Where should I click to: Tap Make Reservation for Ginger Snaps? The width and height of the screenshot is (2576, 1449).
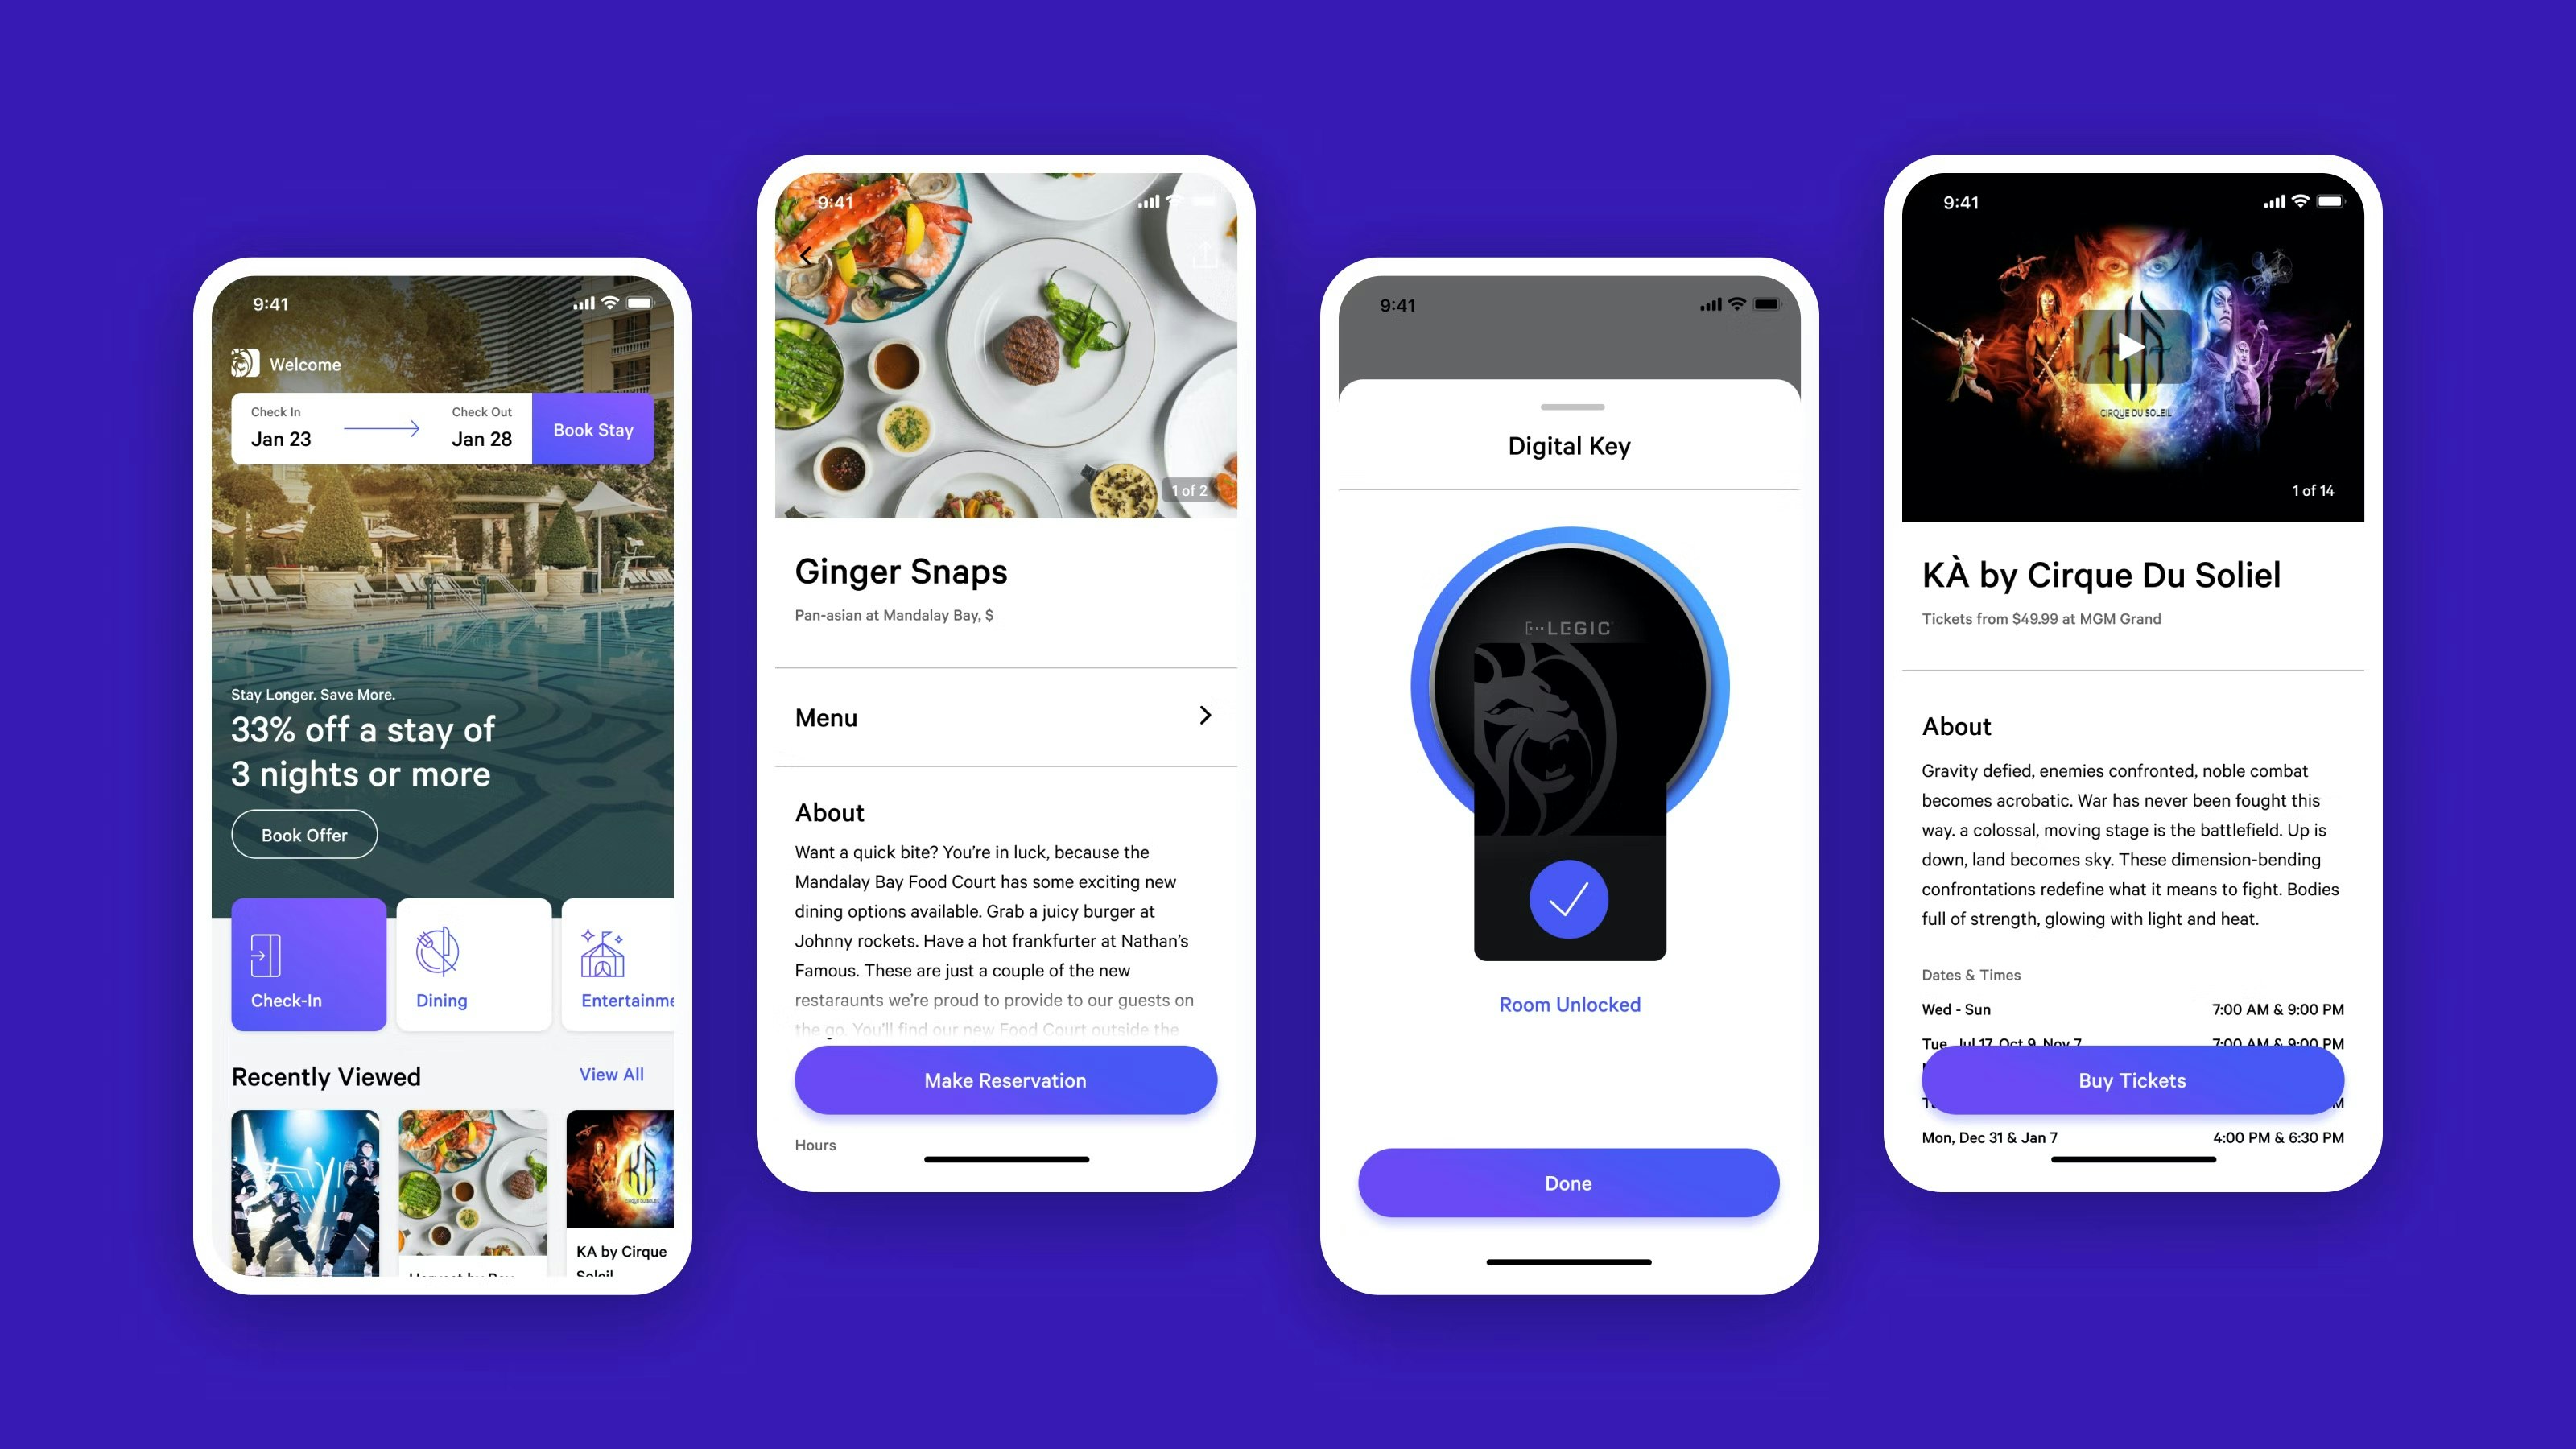pyautogui.click(x=1005, y=1080)
